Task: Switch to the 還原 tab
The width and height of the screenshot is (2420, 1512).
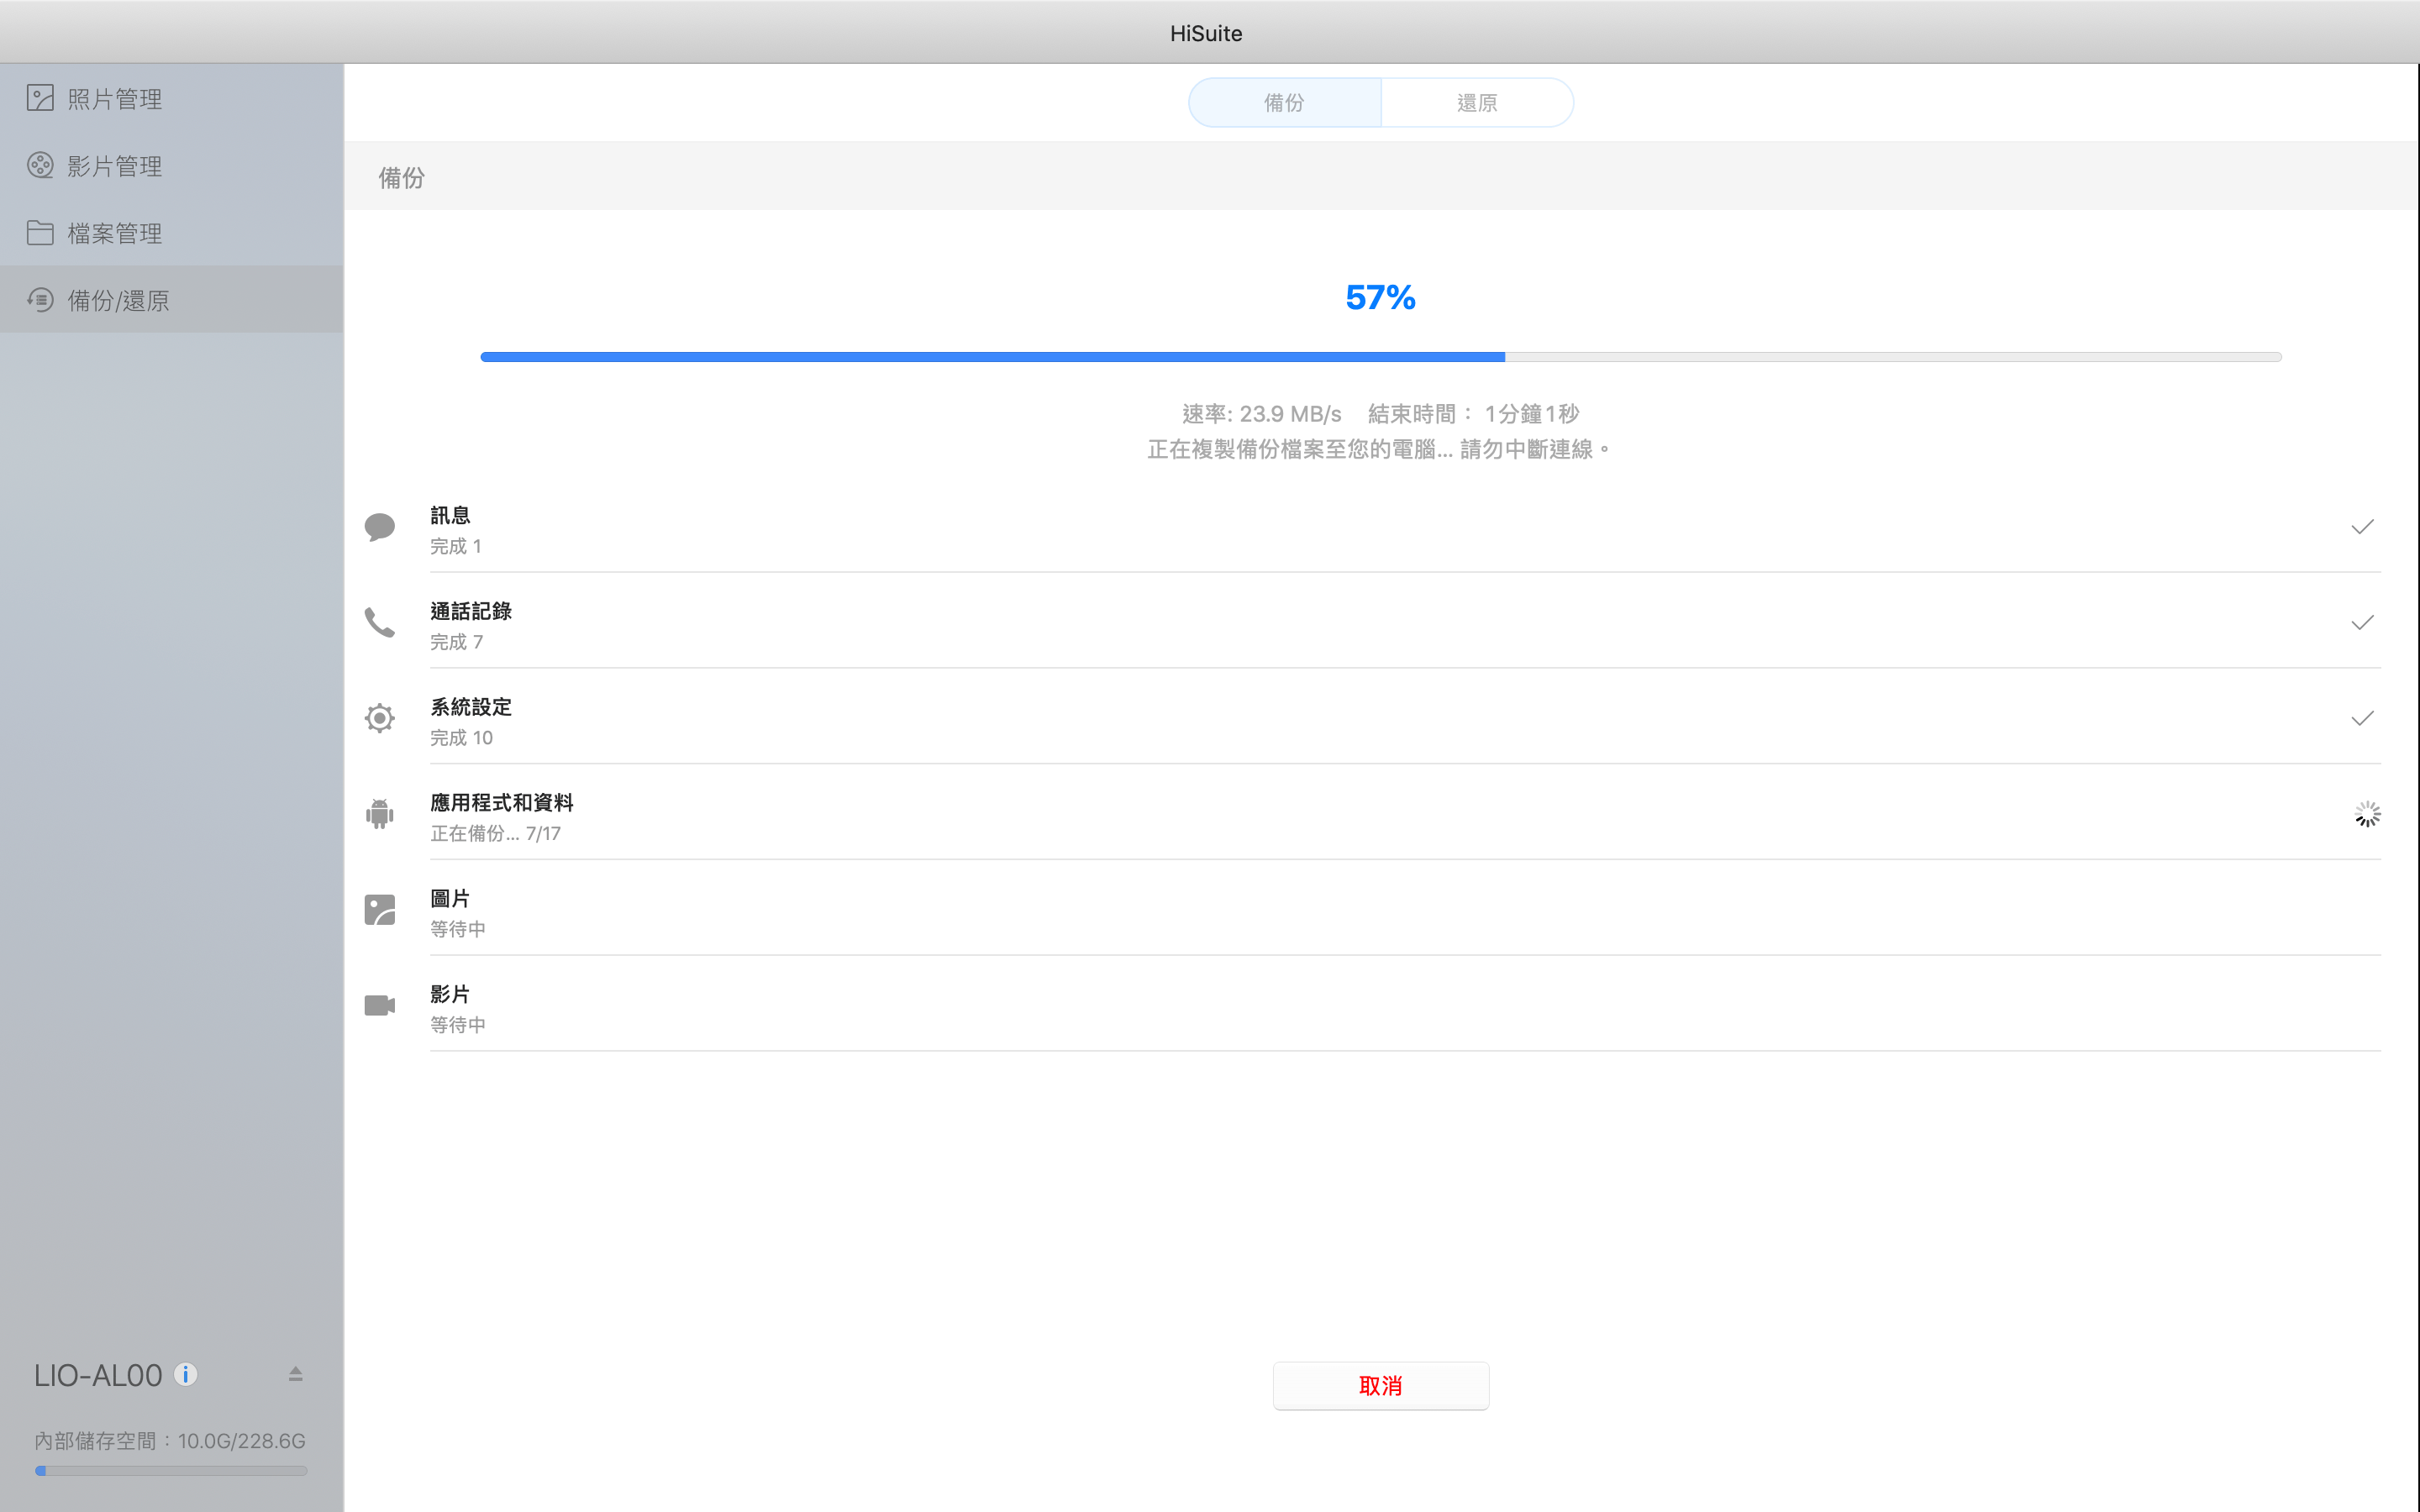Action: pyautogui.click(x=1477, y=102)
